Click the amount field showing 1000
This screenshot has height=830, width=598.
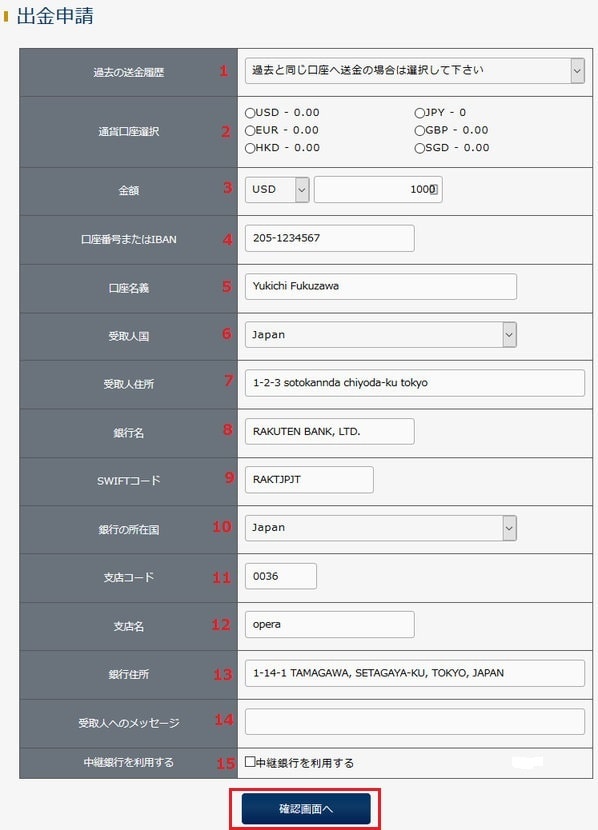click(378, 190)
